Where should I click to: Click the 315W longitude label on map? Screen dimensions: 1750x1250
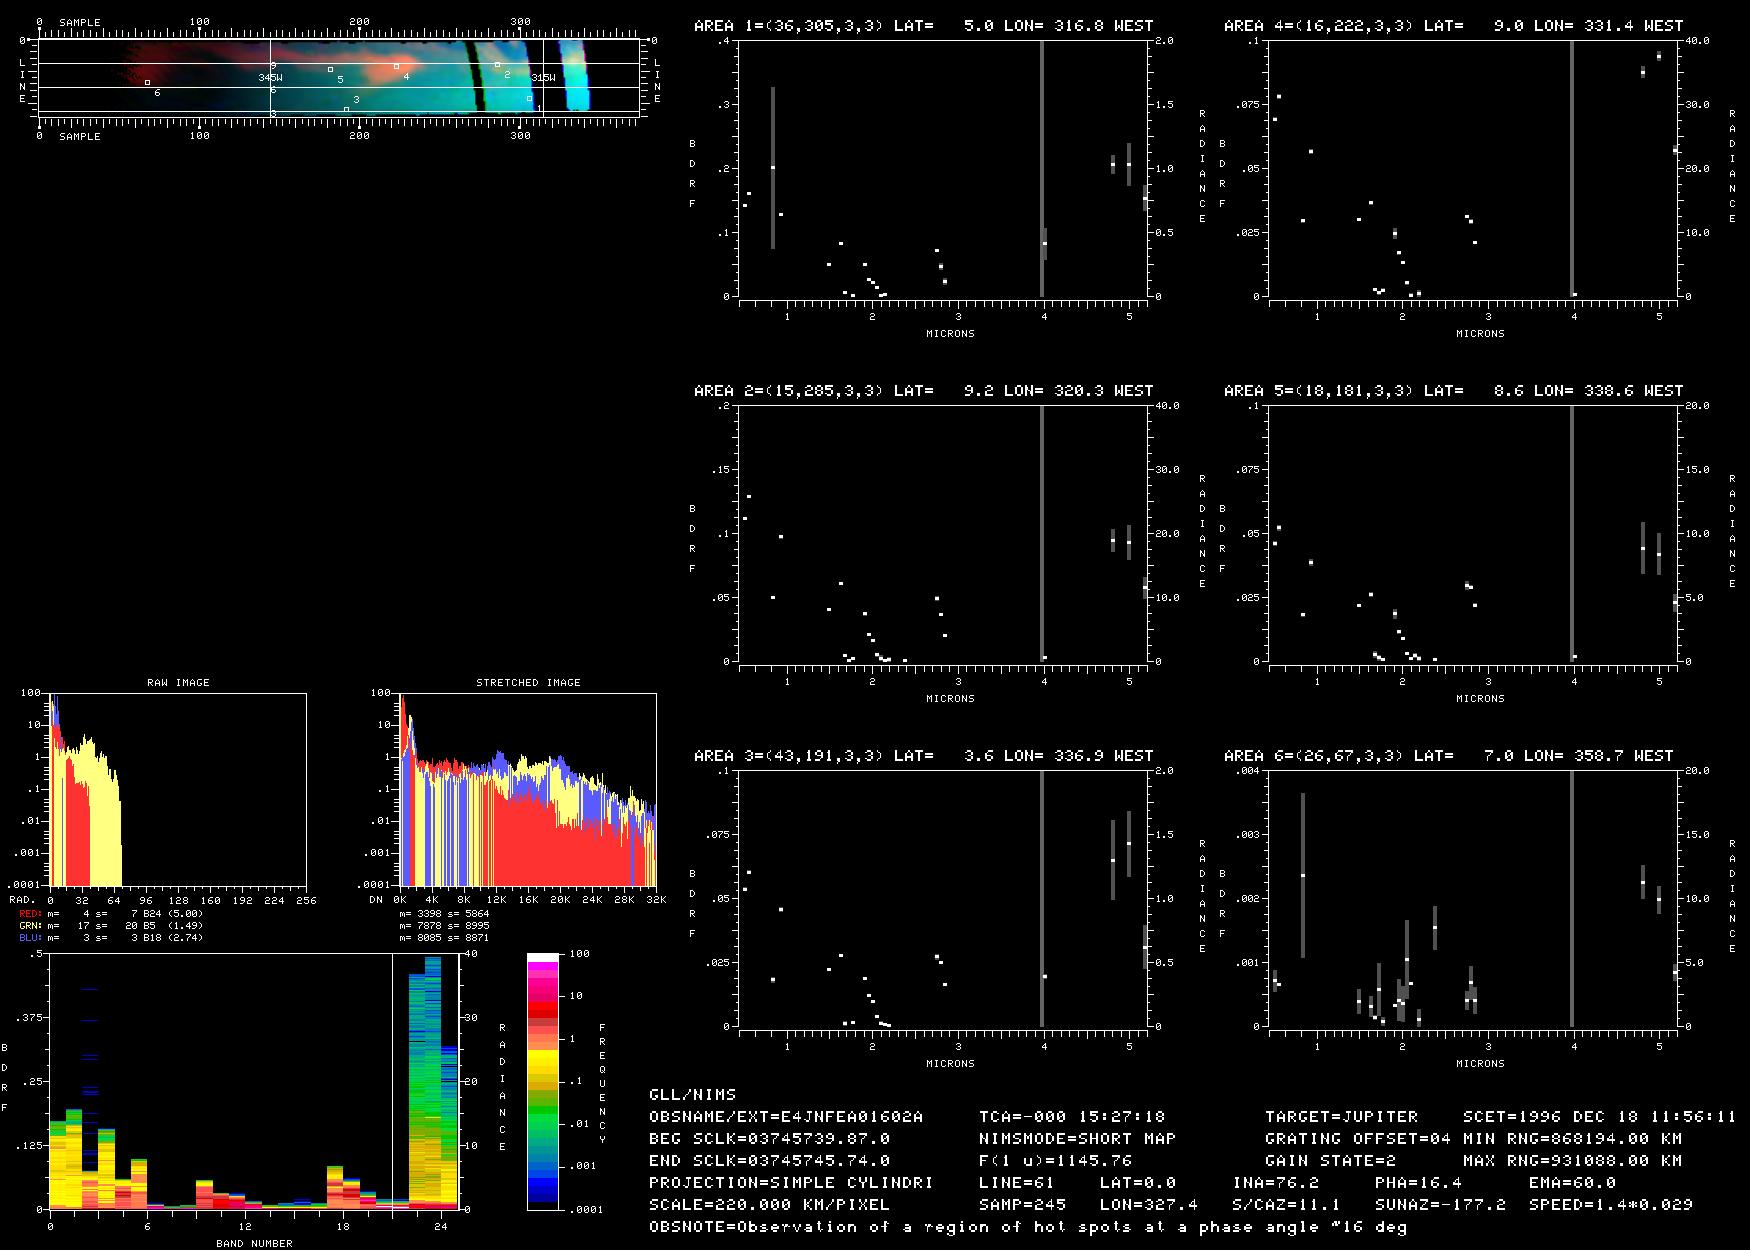pos(543,78)
